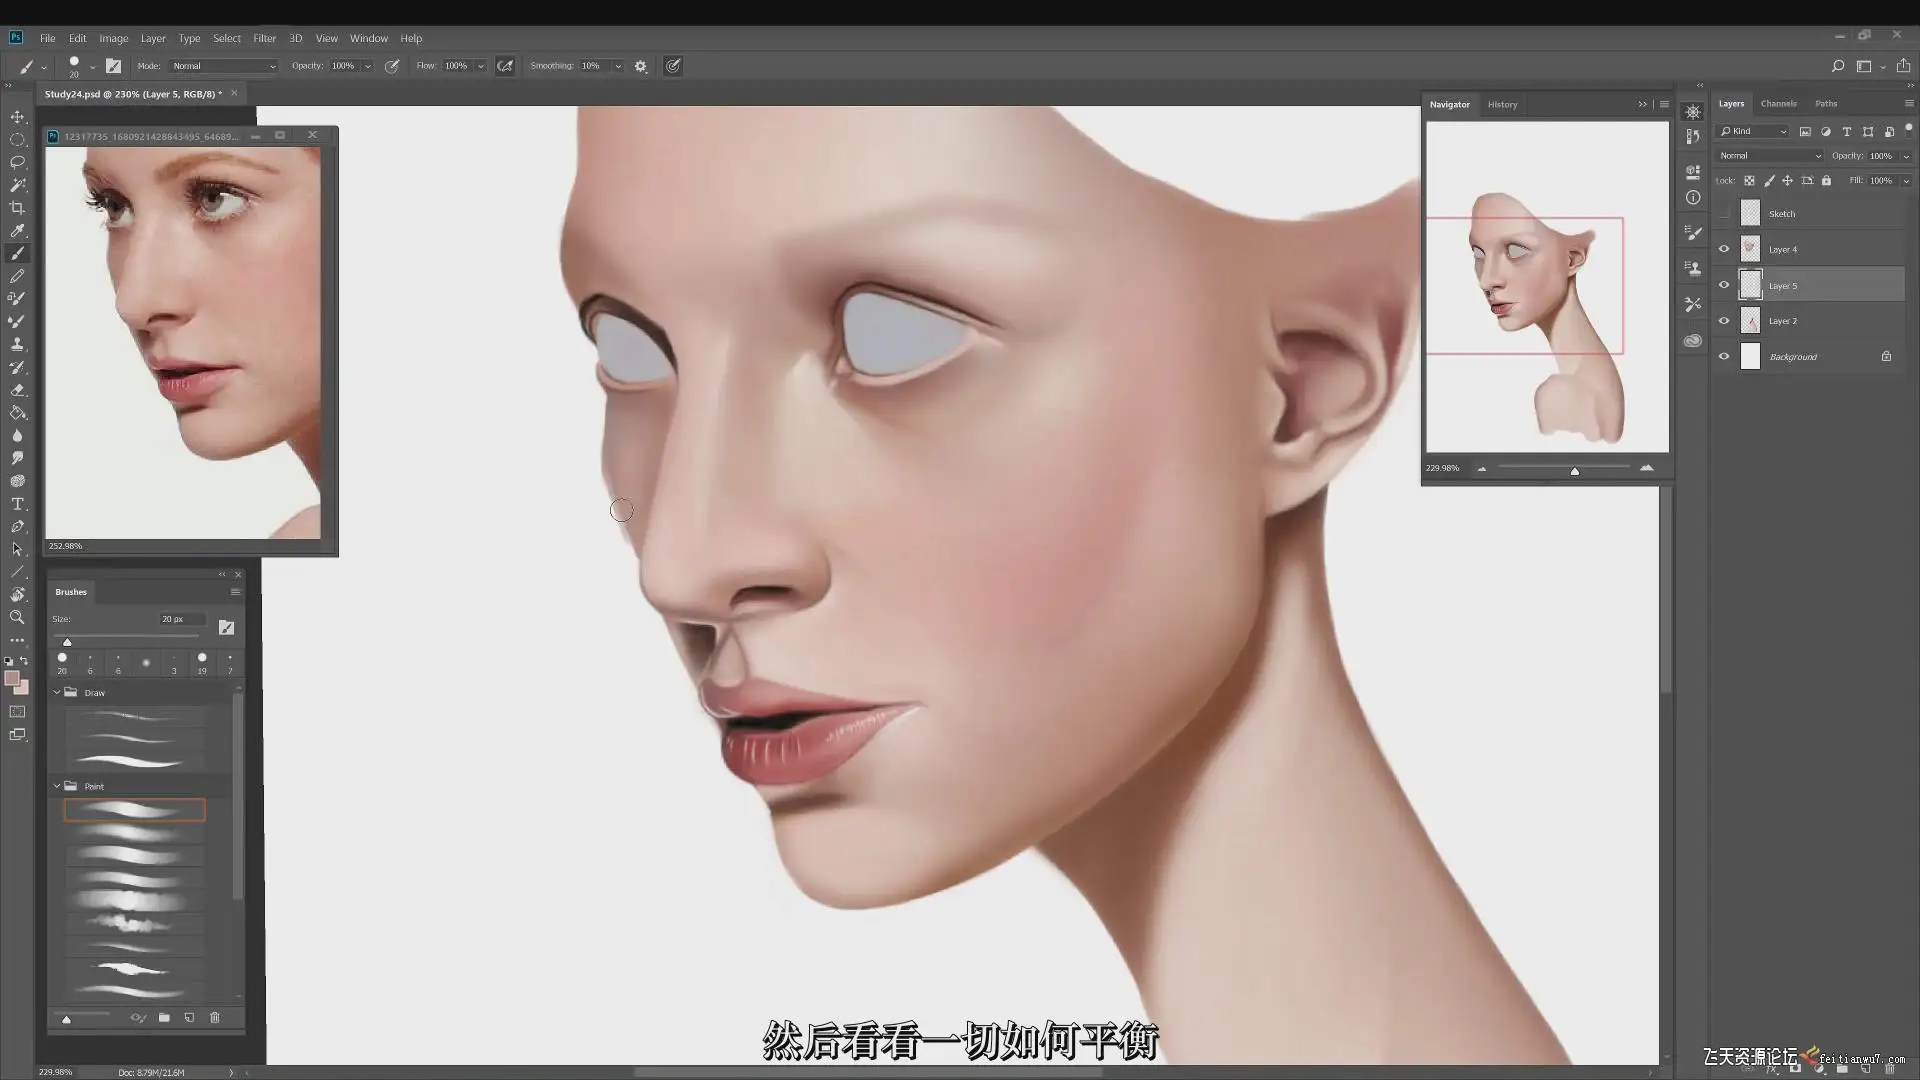Select Layer 2 in Layers panel
This screenshot has height=1080, width=1920.
click(x=1782, y=321)
